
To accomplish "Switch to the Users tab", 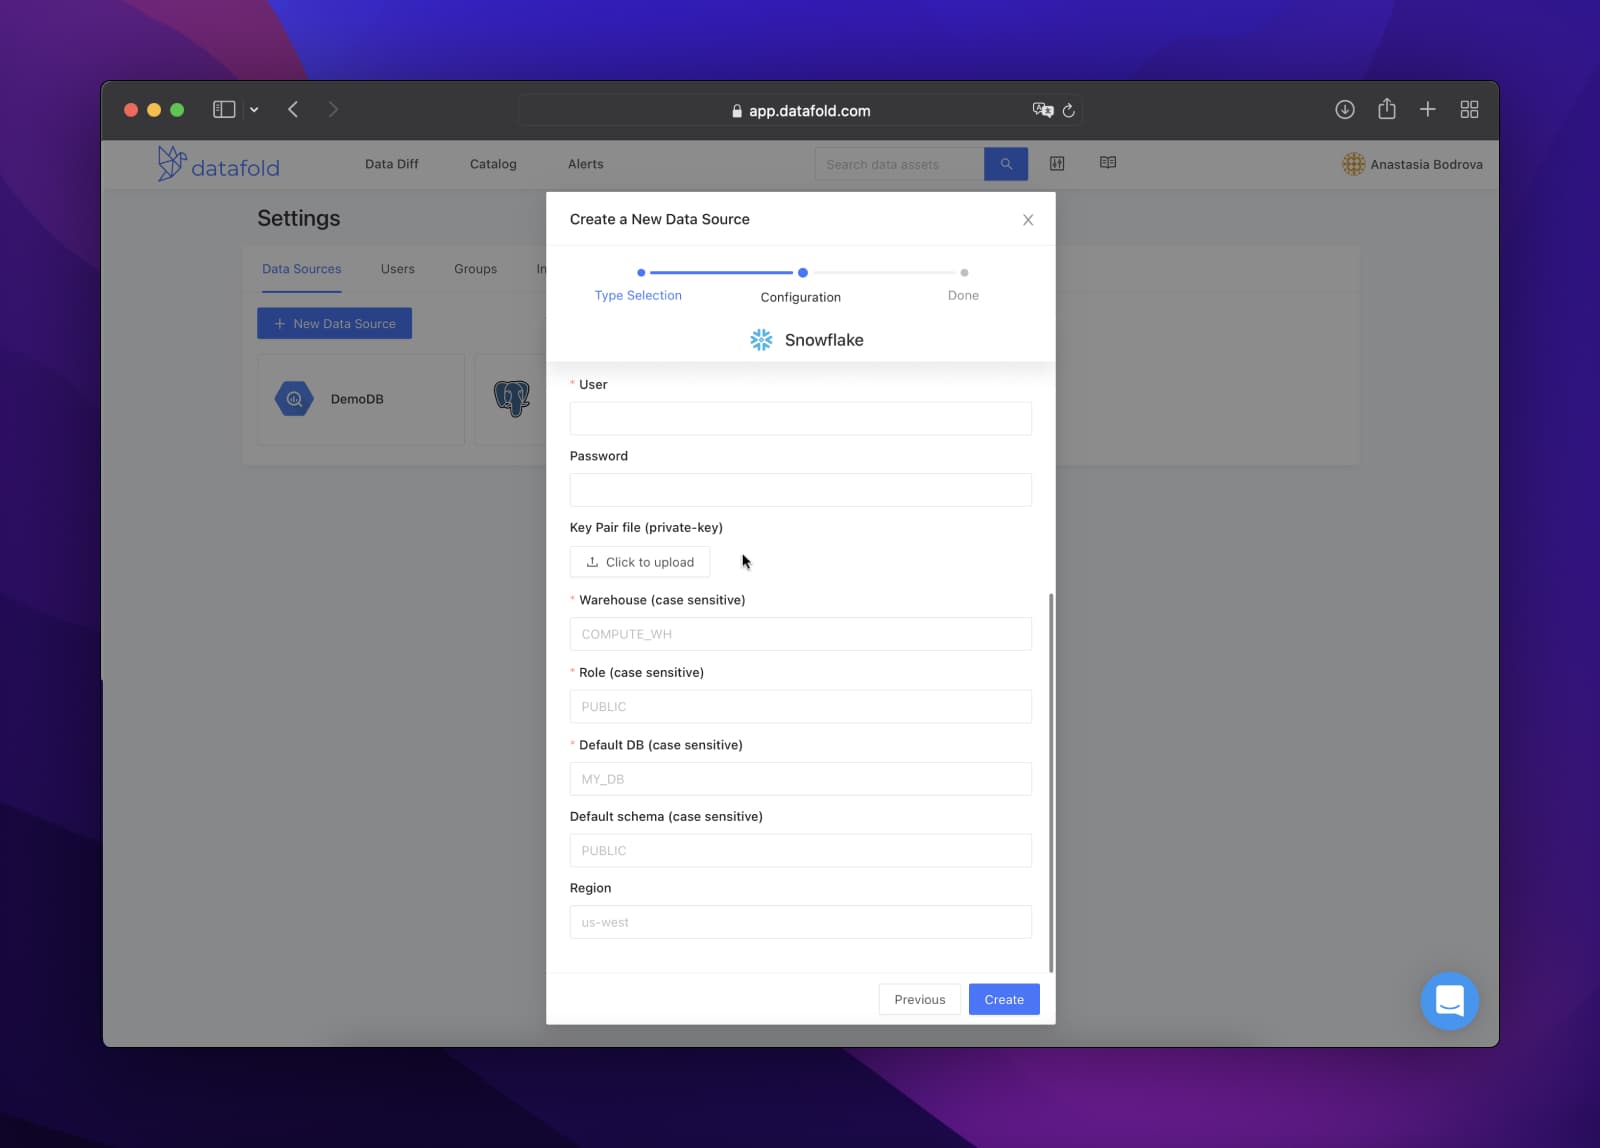I will click(397, 269).
